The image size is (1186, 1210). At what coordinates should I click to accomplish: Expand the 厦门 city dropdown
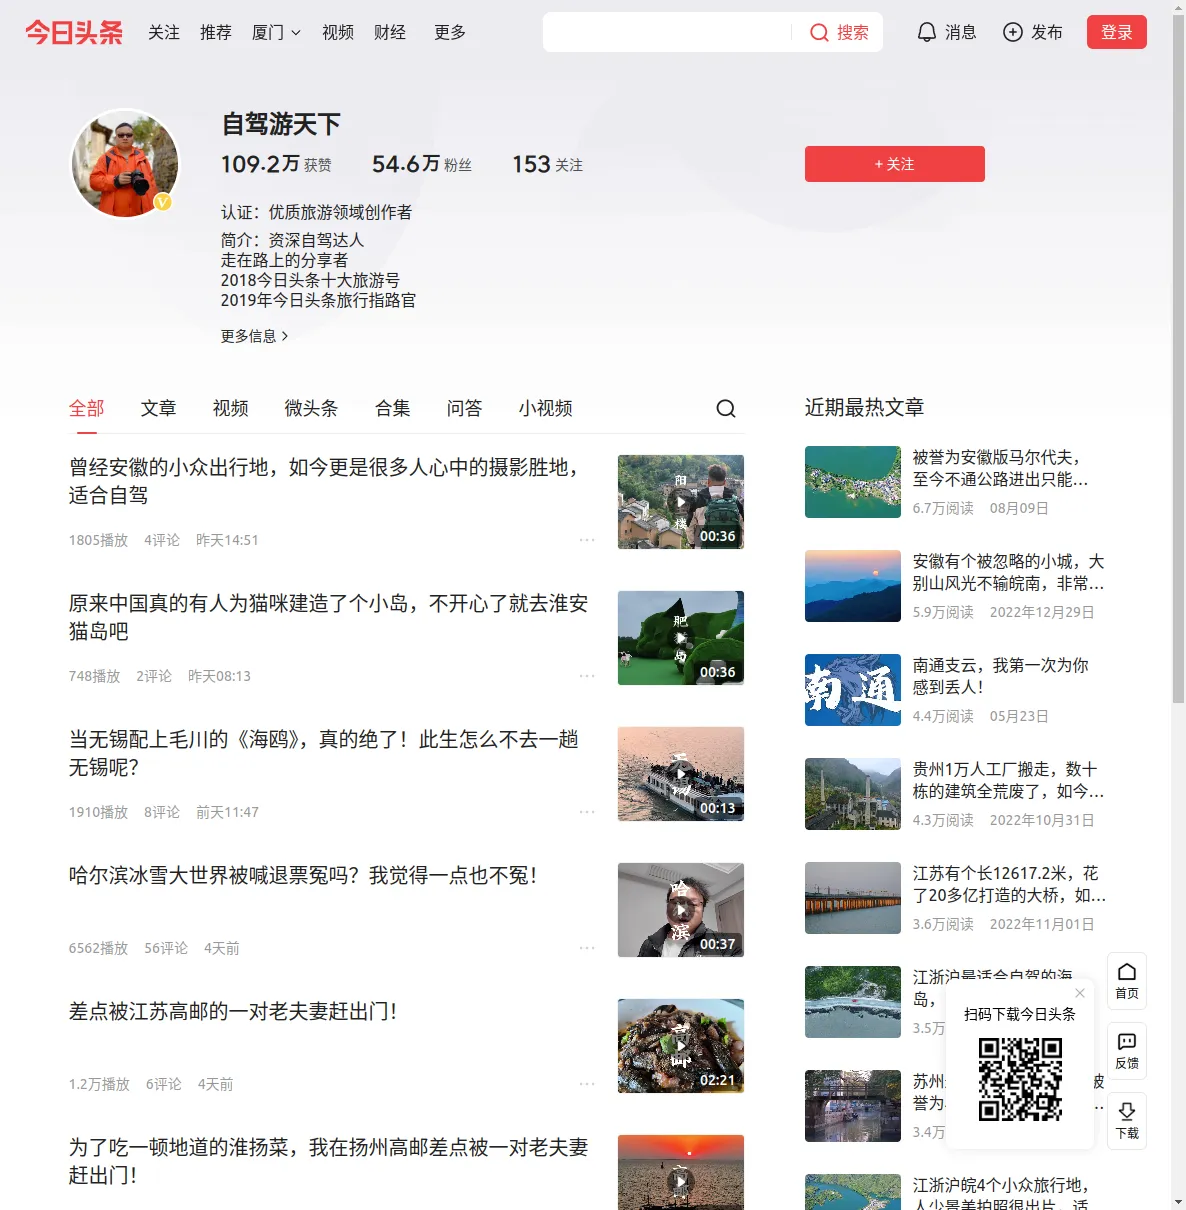(x=276, y=32)
